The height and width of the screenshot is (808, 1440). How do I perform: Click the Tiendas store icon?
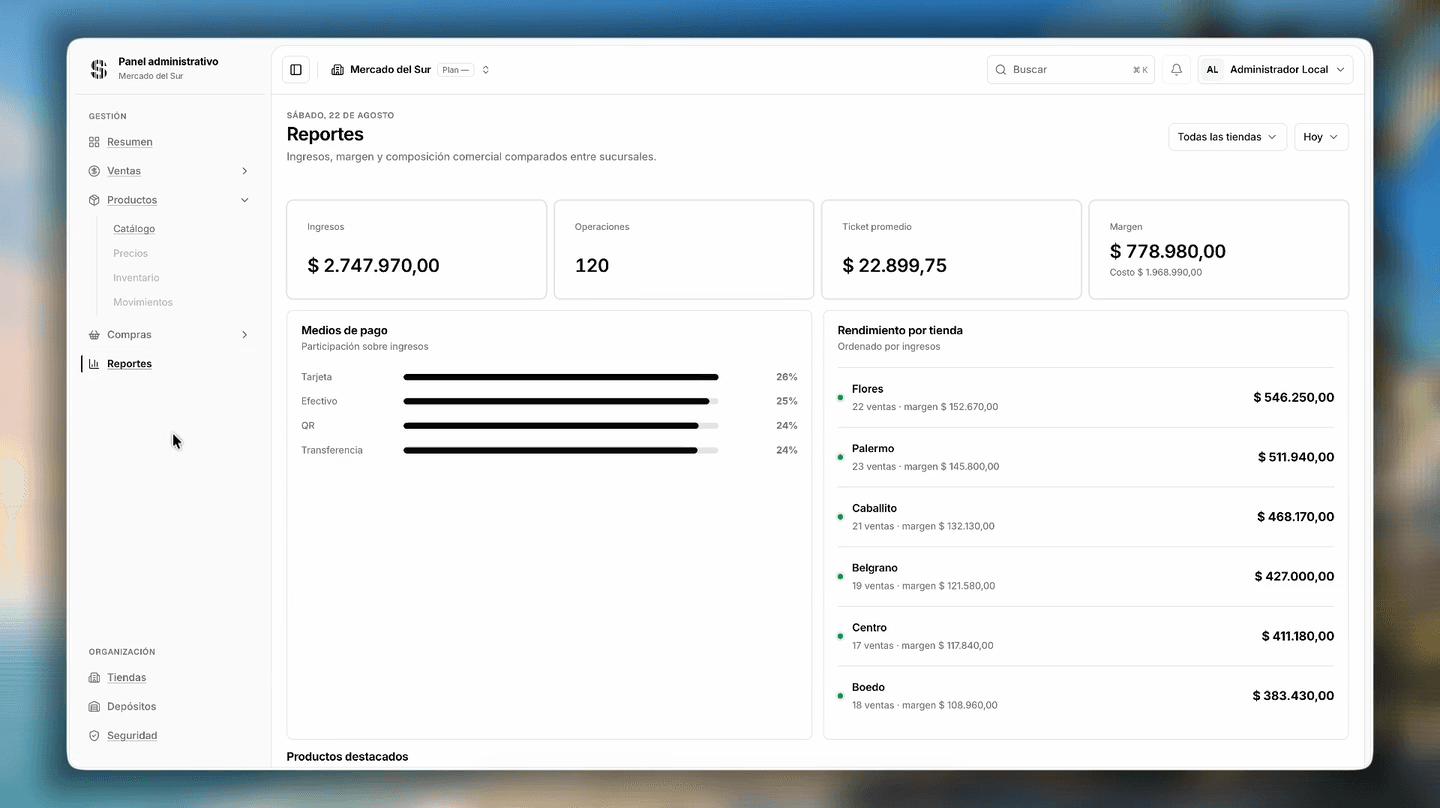[x=94, y=678]
